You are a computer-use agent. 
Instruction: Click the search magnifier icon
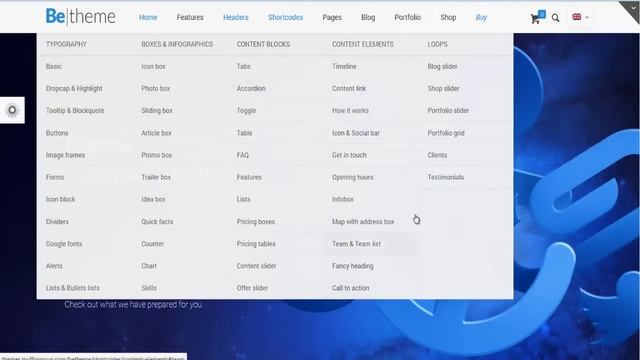point(556,18)
